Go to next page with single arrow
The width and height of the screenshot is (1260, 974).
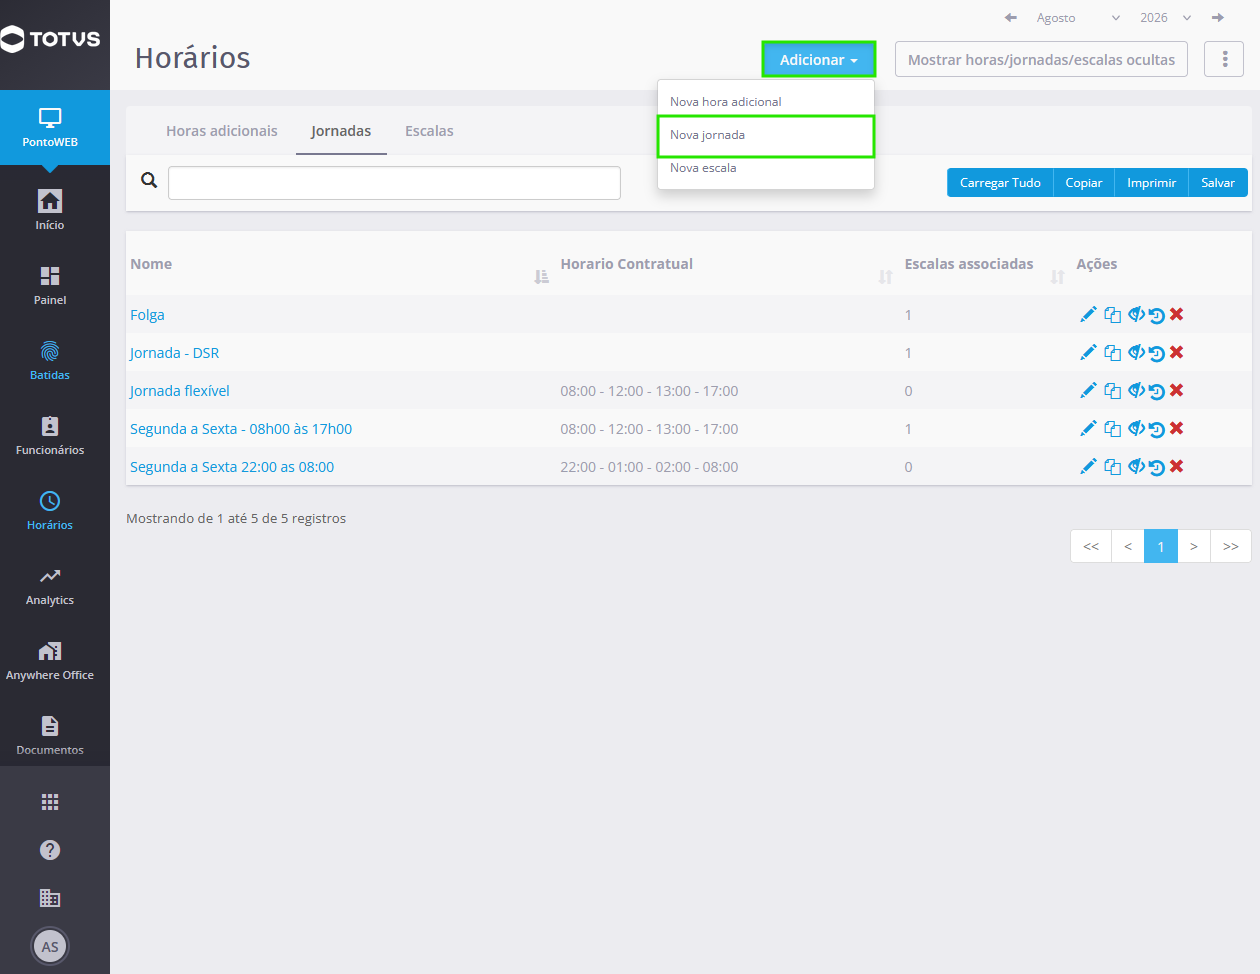(1194, 546)
